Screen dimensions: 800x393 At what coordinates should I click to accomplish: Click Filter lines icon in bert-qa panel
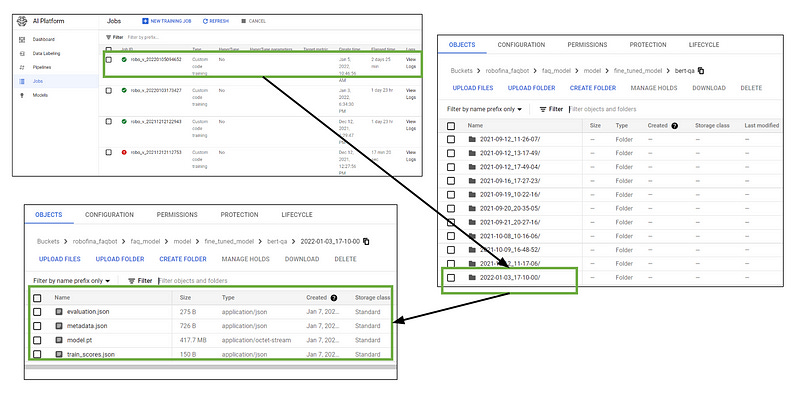[543, 109]
